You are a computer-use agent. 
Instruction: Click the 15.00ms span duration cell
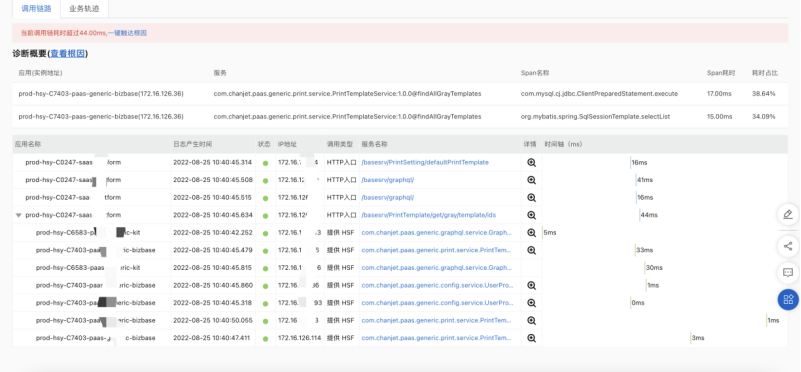click(719, 117)
